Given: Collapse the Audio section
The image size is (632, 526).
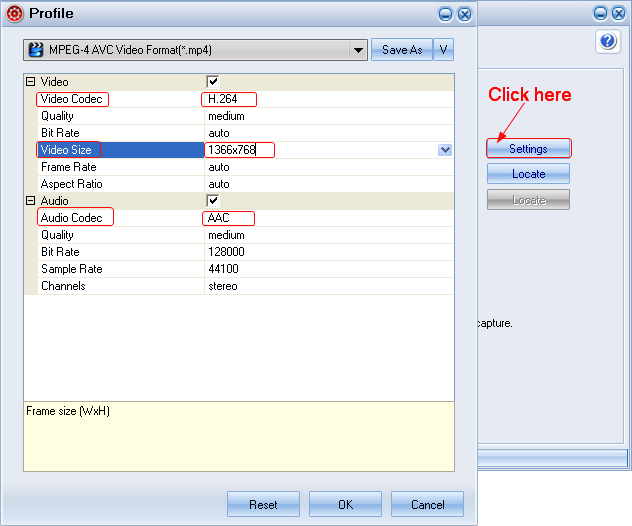Looking at the screenshot, I should pyautogui.click(x=31, y=201).
